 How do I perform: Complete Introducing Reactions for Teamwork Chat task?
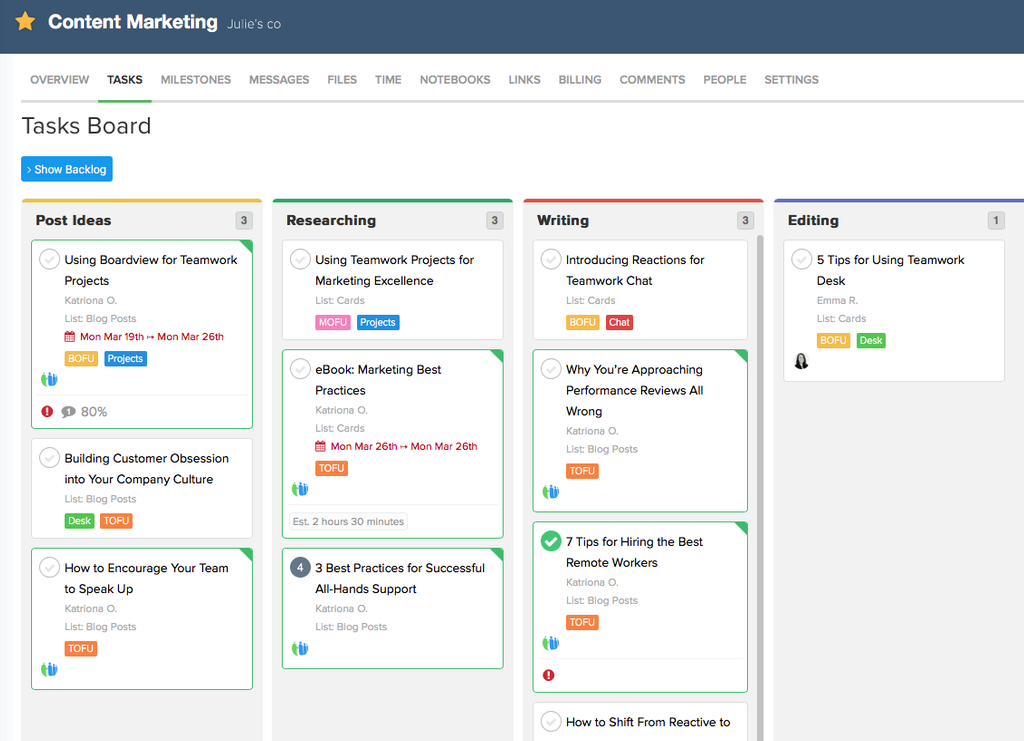[x=551, y=259]
